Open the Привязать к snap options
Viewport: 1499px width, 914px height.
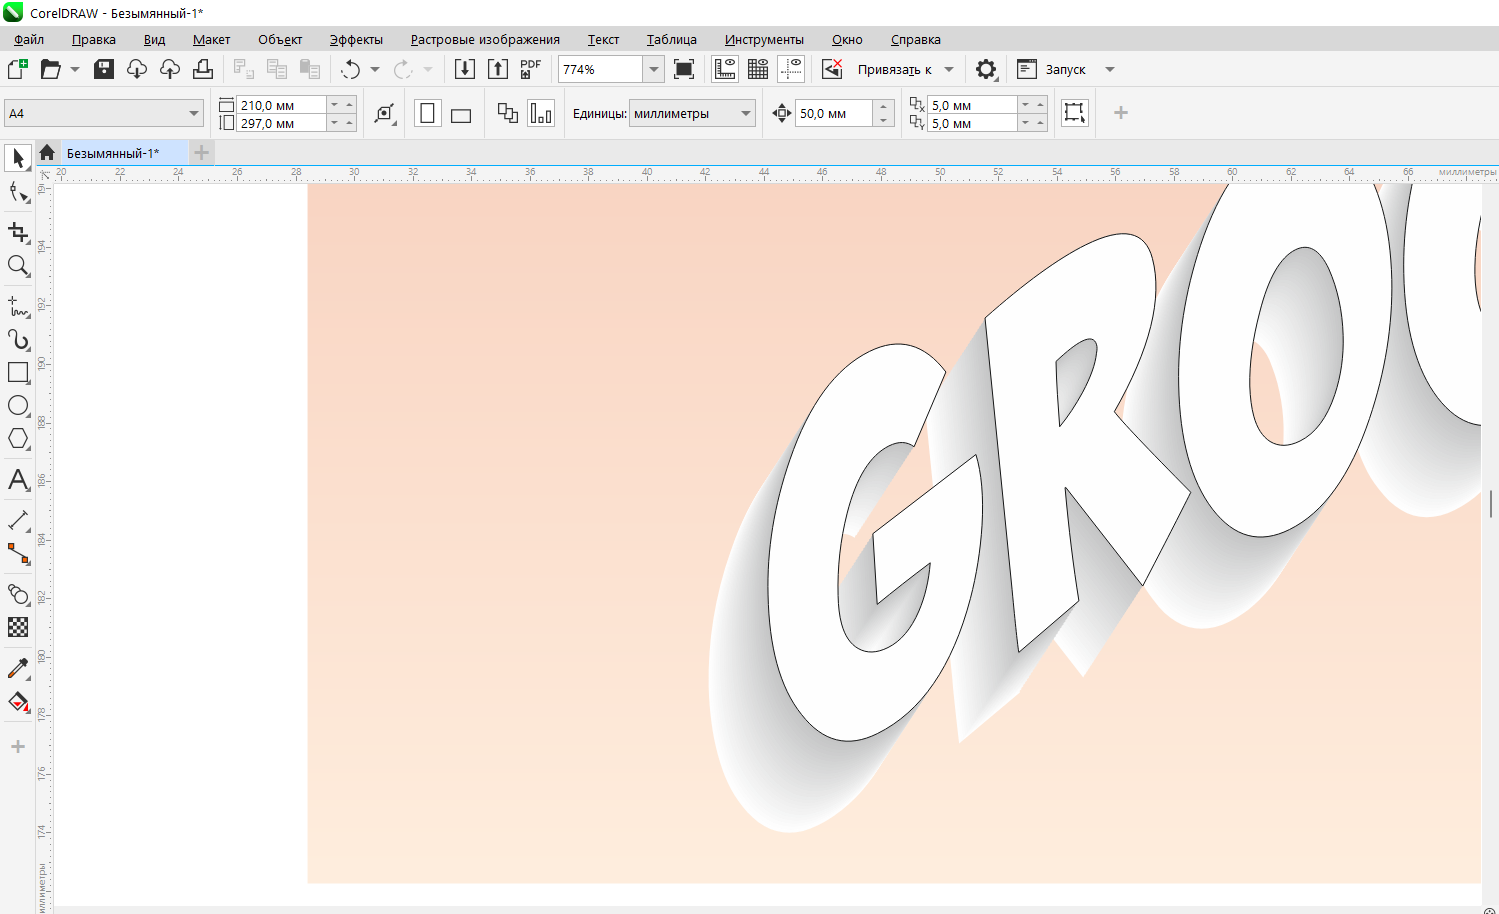895,69
